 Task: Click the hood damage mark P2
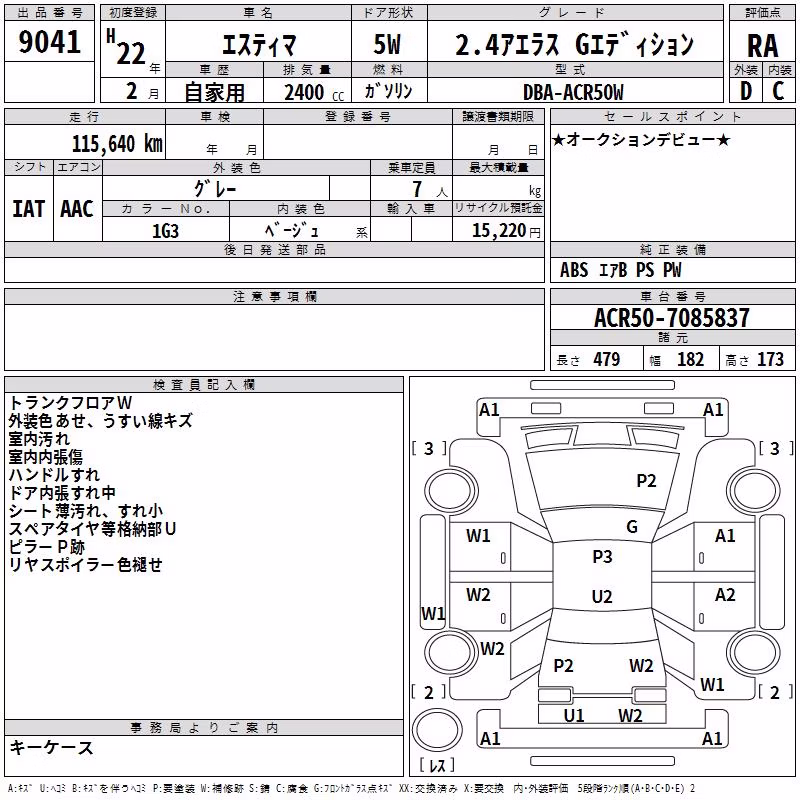coord(646,481)
